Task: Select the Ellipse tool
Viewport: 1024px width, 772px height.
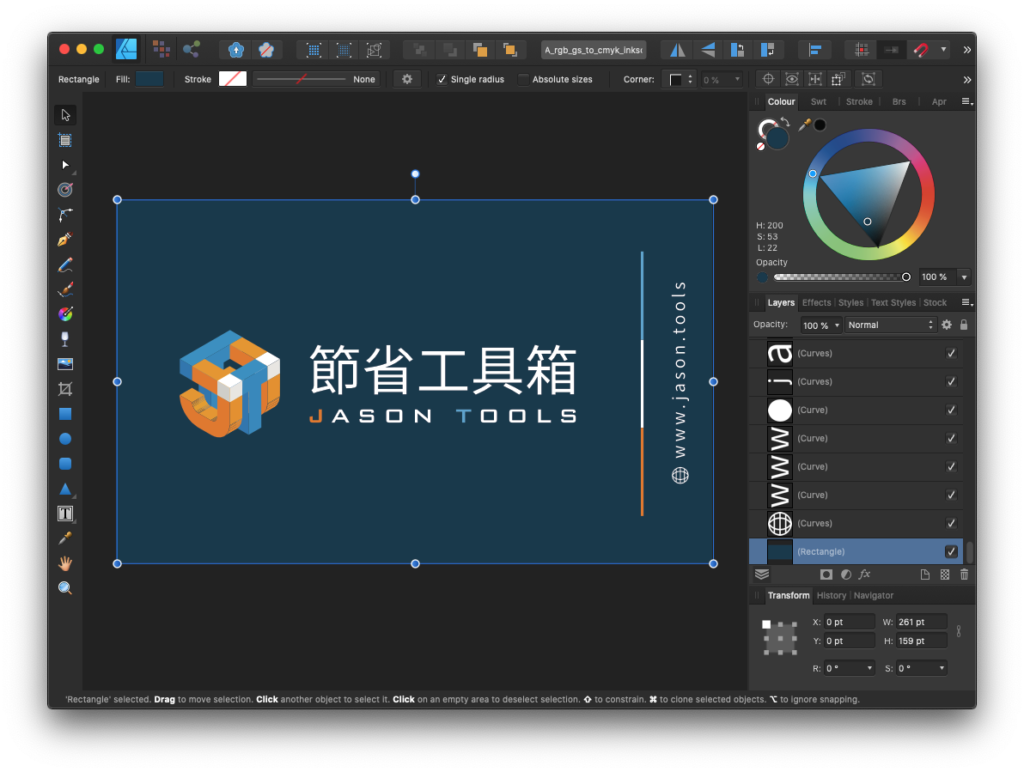Action: point(65,439)
